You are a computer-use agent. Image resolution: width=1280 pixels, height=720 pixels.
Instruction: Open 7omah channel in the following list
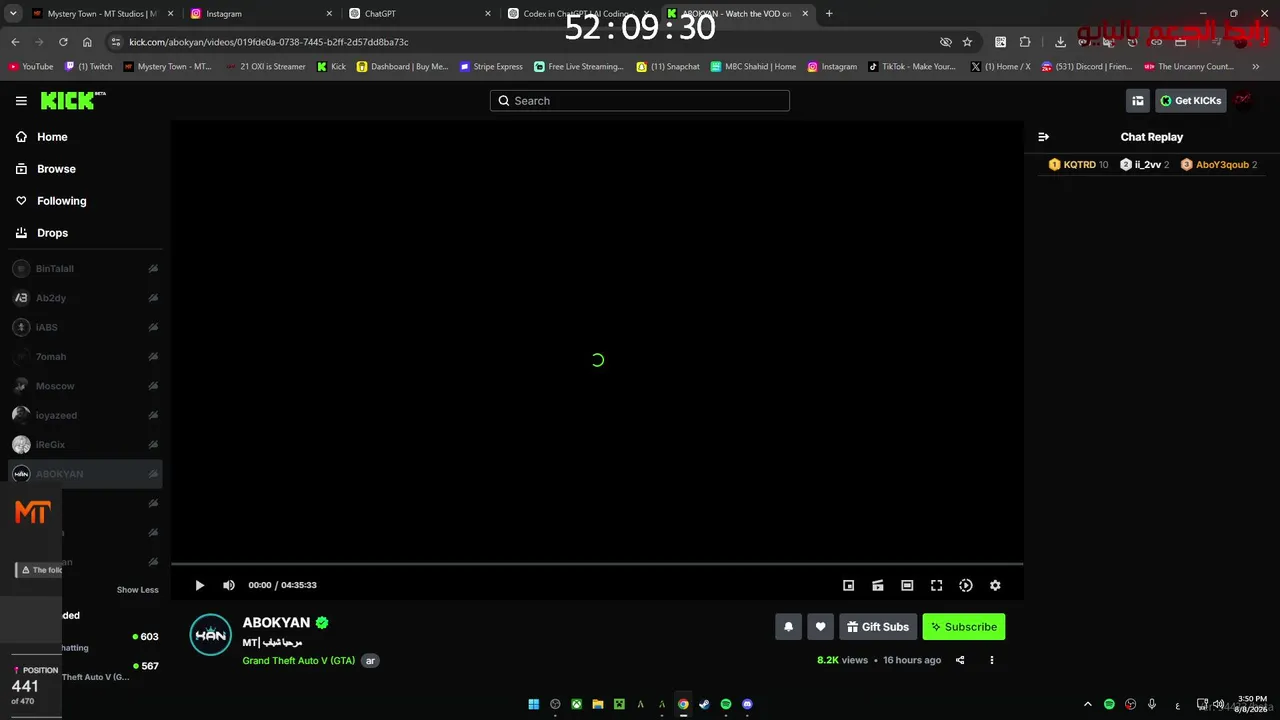point(85,357)
